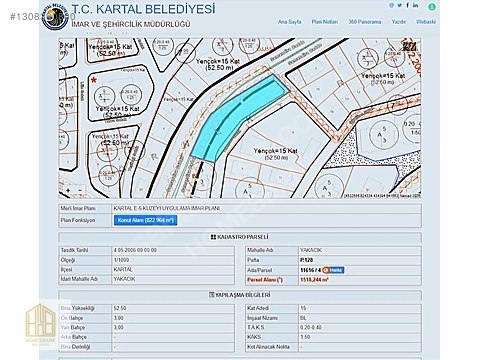This screenshot has width=480, height=360.
Task: Select the Ölçeği value 1/1000
Action: (121, 260)
